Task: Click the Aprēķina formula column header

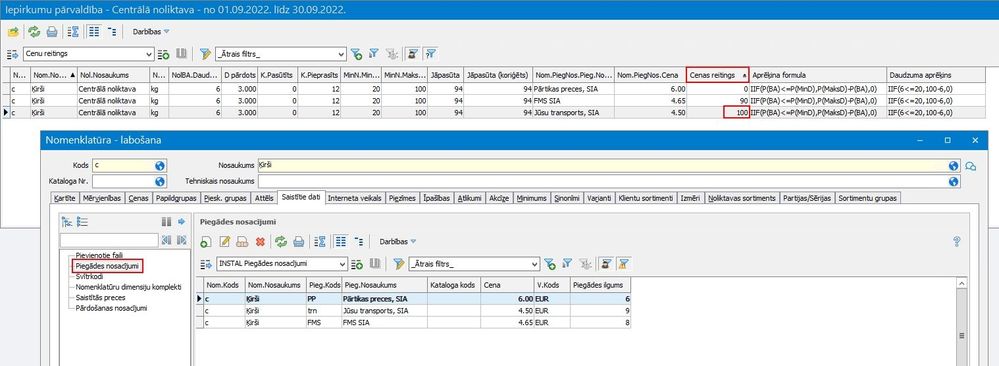Action: (817, 75)
